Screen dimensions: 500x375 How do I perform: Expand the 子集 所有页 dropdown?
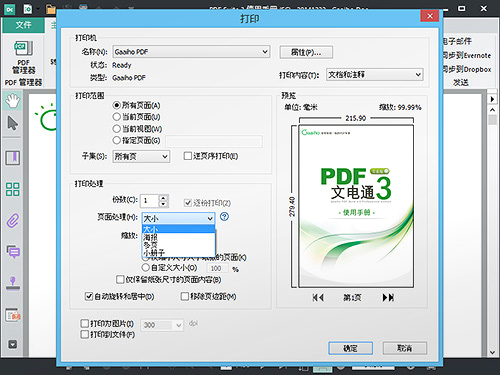pos(141,156)
